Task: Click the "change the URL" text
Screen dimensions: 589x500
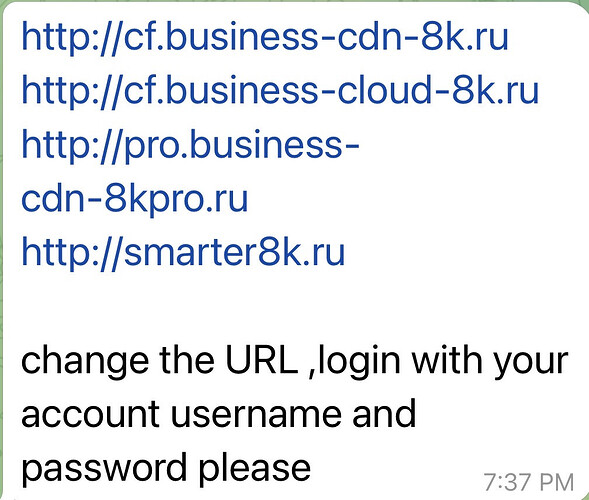Action: click(160, 361)
